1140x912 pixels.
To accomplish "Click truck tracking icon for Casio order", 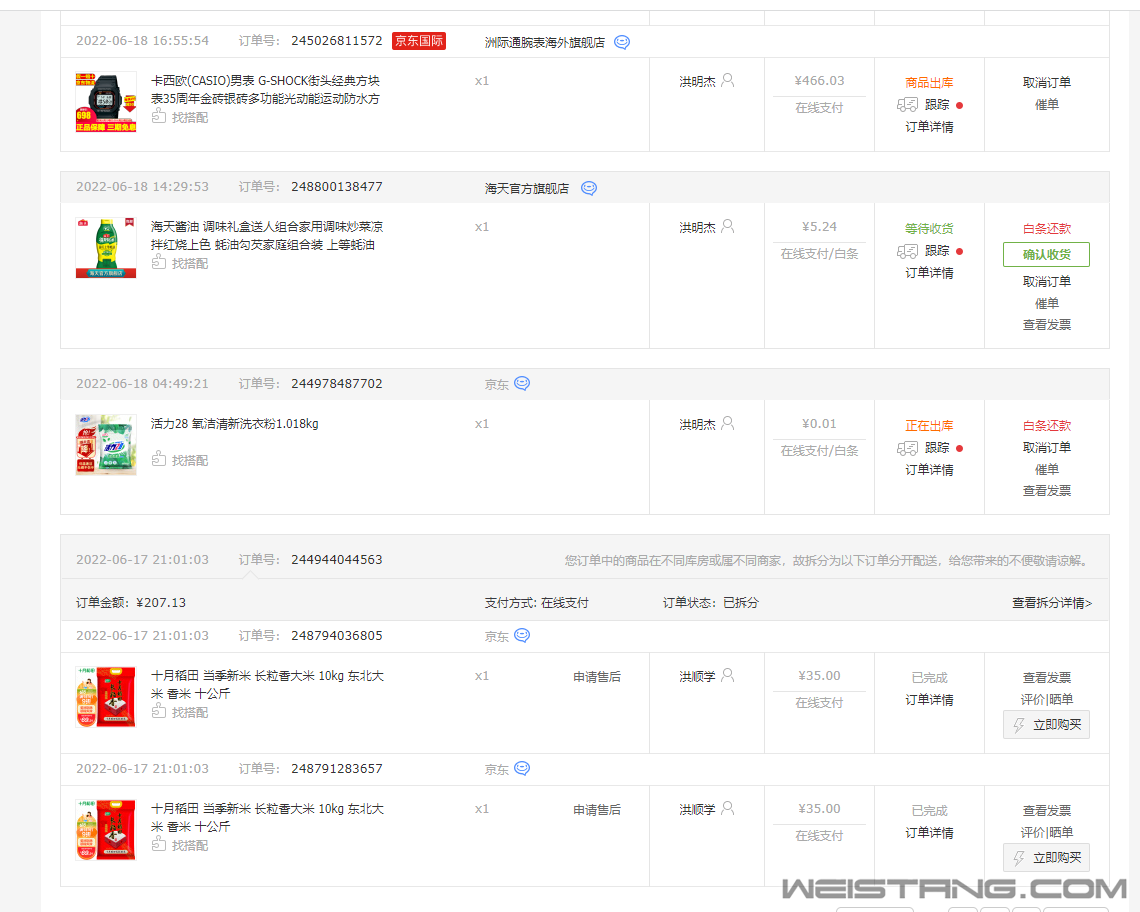I will tap(907, 105).
